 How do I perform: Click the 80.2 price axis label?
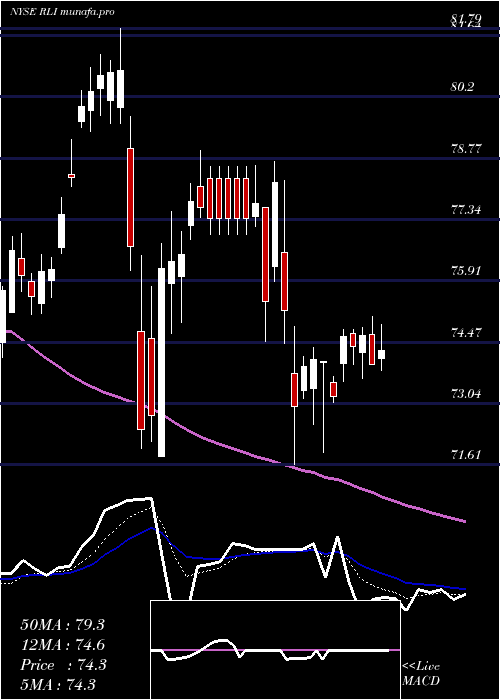click(462, 87)
